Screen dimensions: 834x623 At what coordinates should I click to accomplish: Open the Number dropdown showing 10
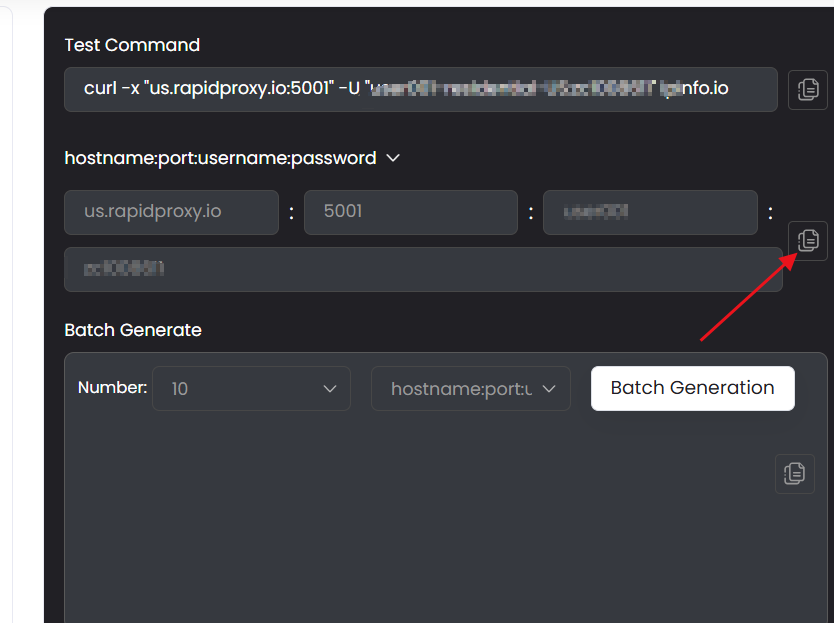pyautogui.click(x=250, y=389)
